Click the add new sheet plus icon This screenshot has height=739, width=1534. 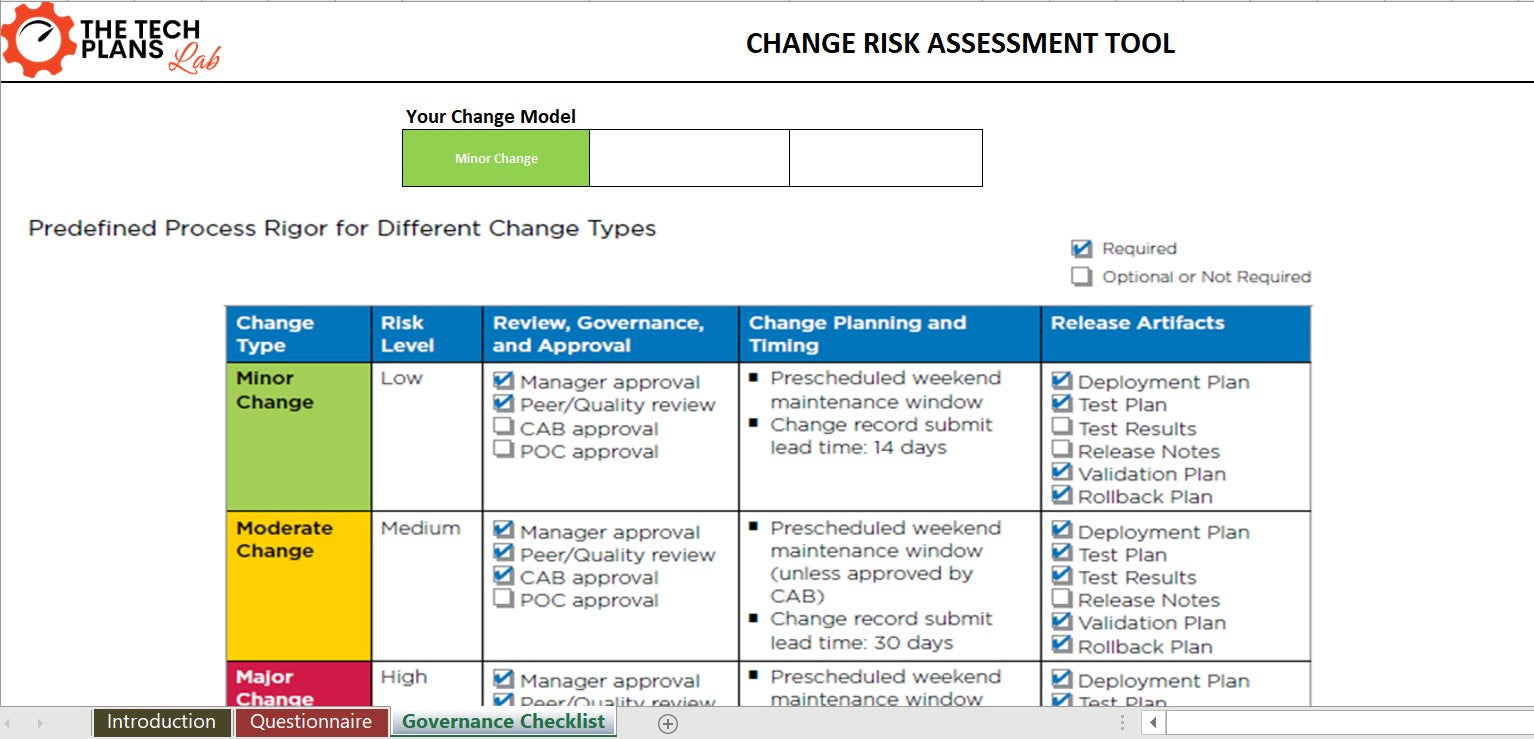coord(667,722)
